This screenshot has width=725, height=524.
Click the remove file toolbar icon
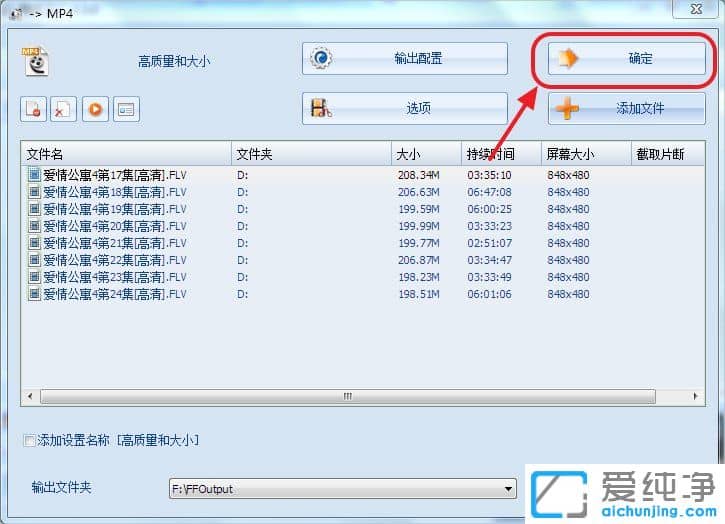click(x=33, y=109)
